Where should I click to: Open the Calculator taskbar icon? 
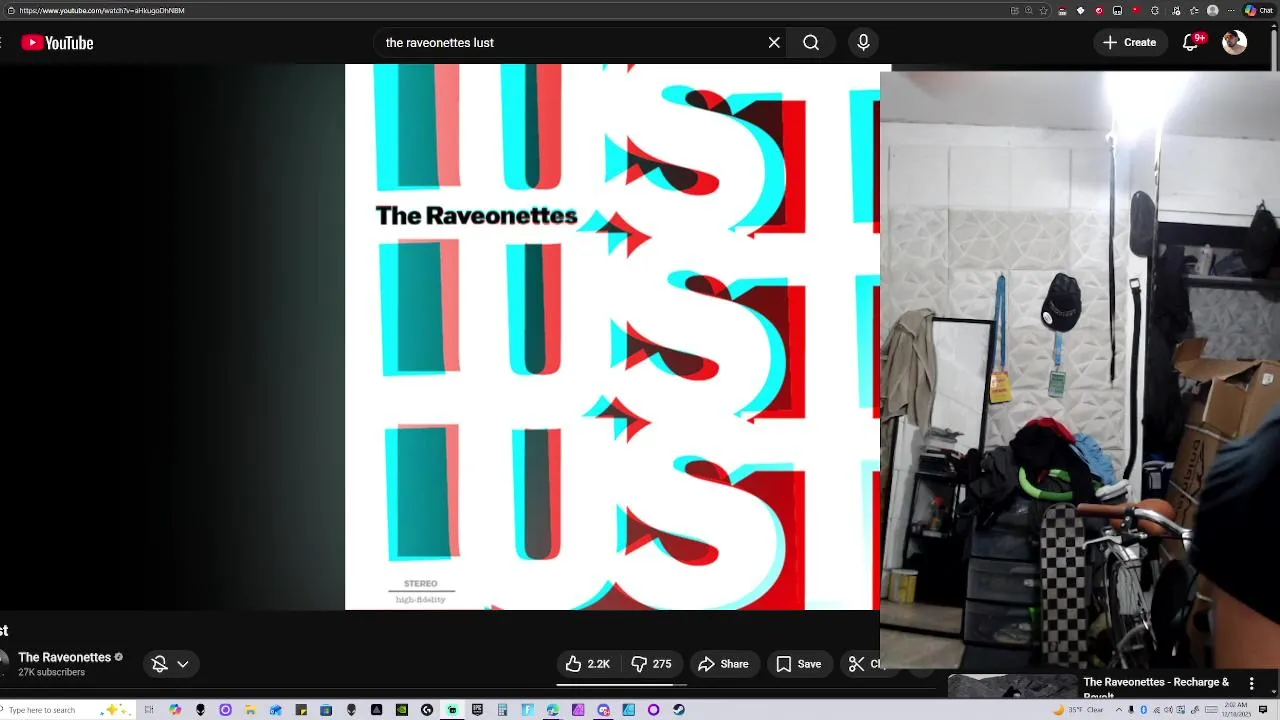[x=502, y=710]
